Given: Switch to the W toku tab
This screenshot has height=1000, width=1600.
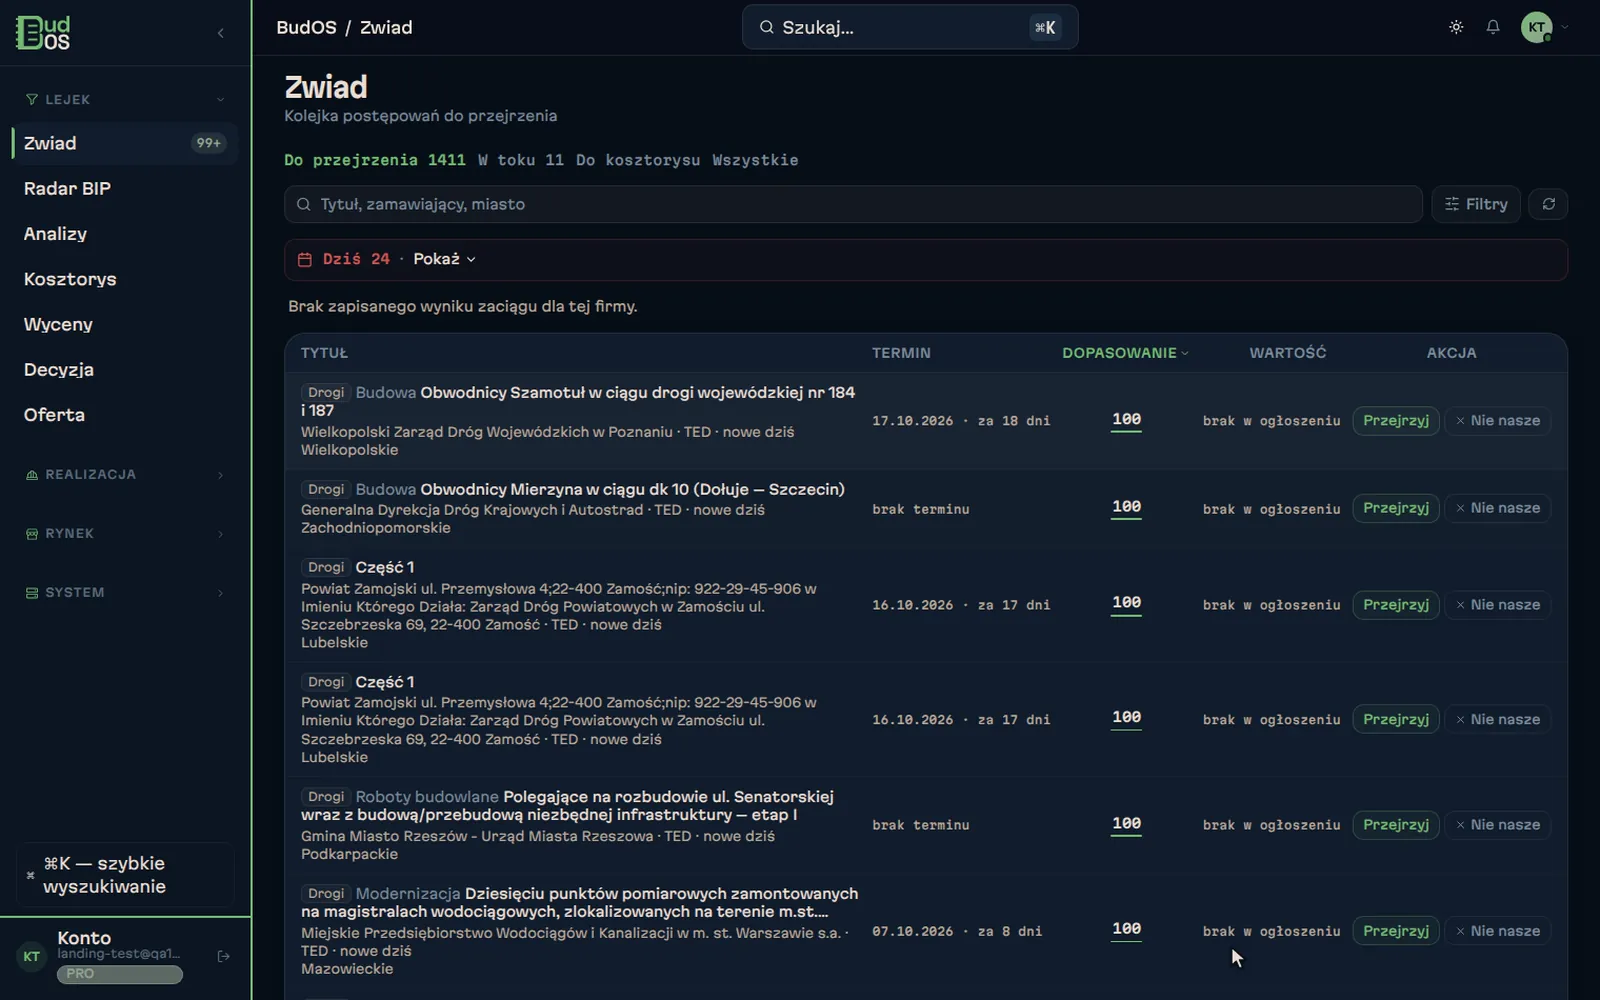Looking at the screenshot, I should (521, 160).
